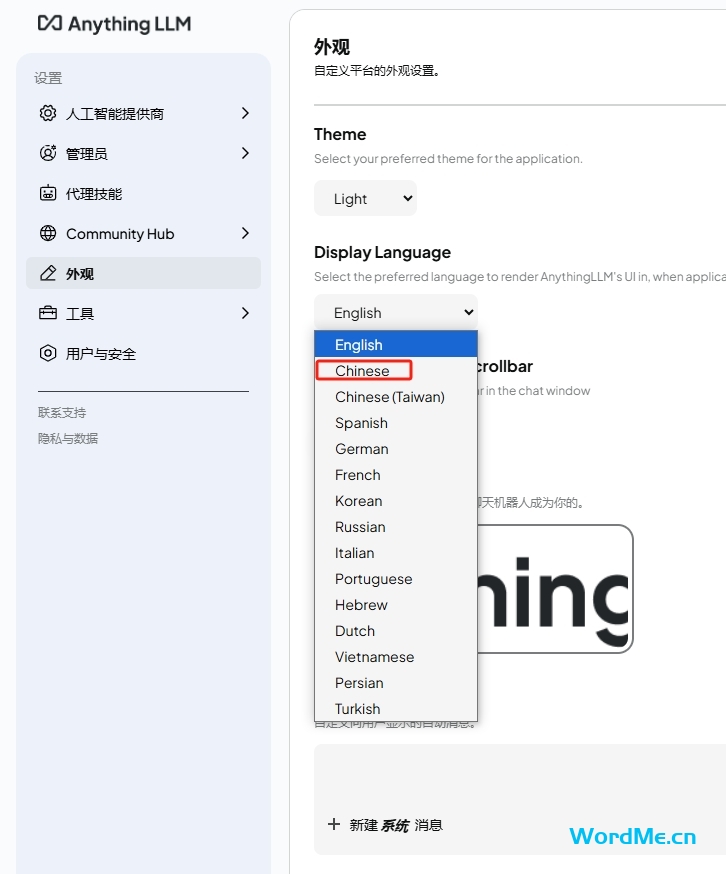This screenshot has width=726, height=874.
Task: Choose French language option
Action: pyautogui.click(x=396, y=475)
